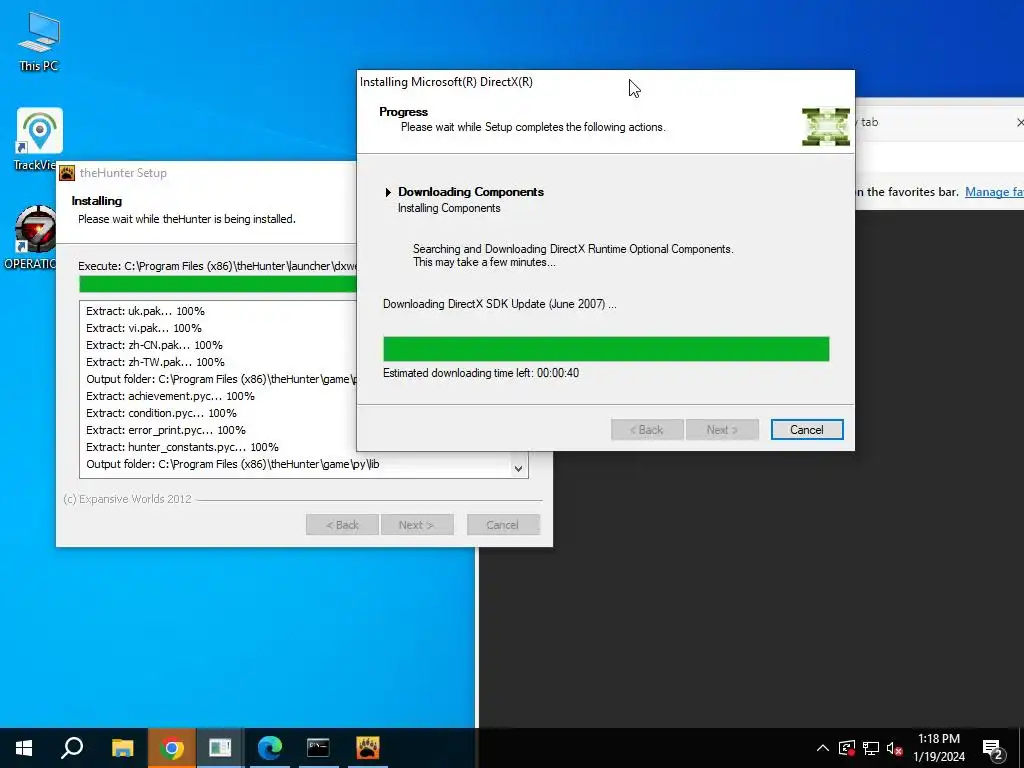Select the Extract: zh-CN.pak log line
The image size is (1024, 768).
[154, 345]
